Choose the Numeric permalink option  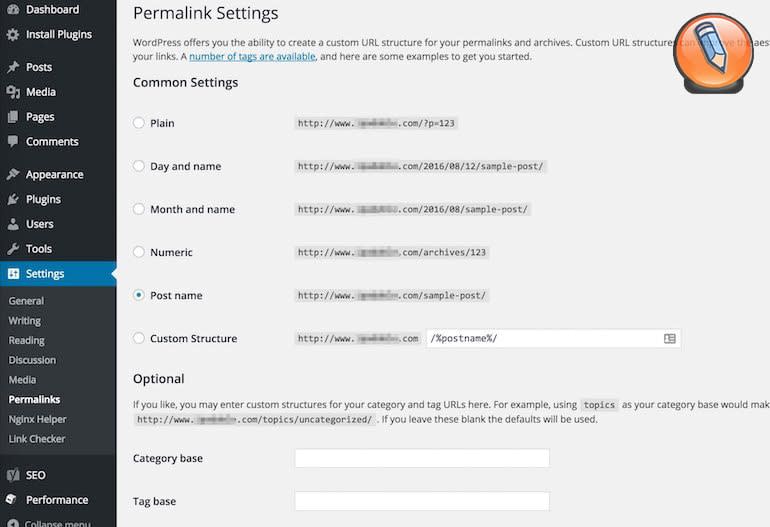tap(139, 252)
